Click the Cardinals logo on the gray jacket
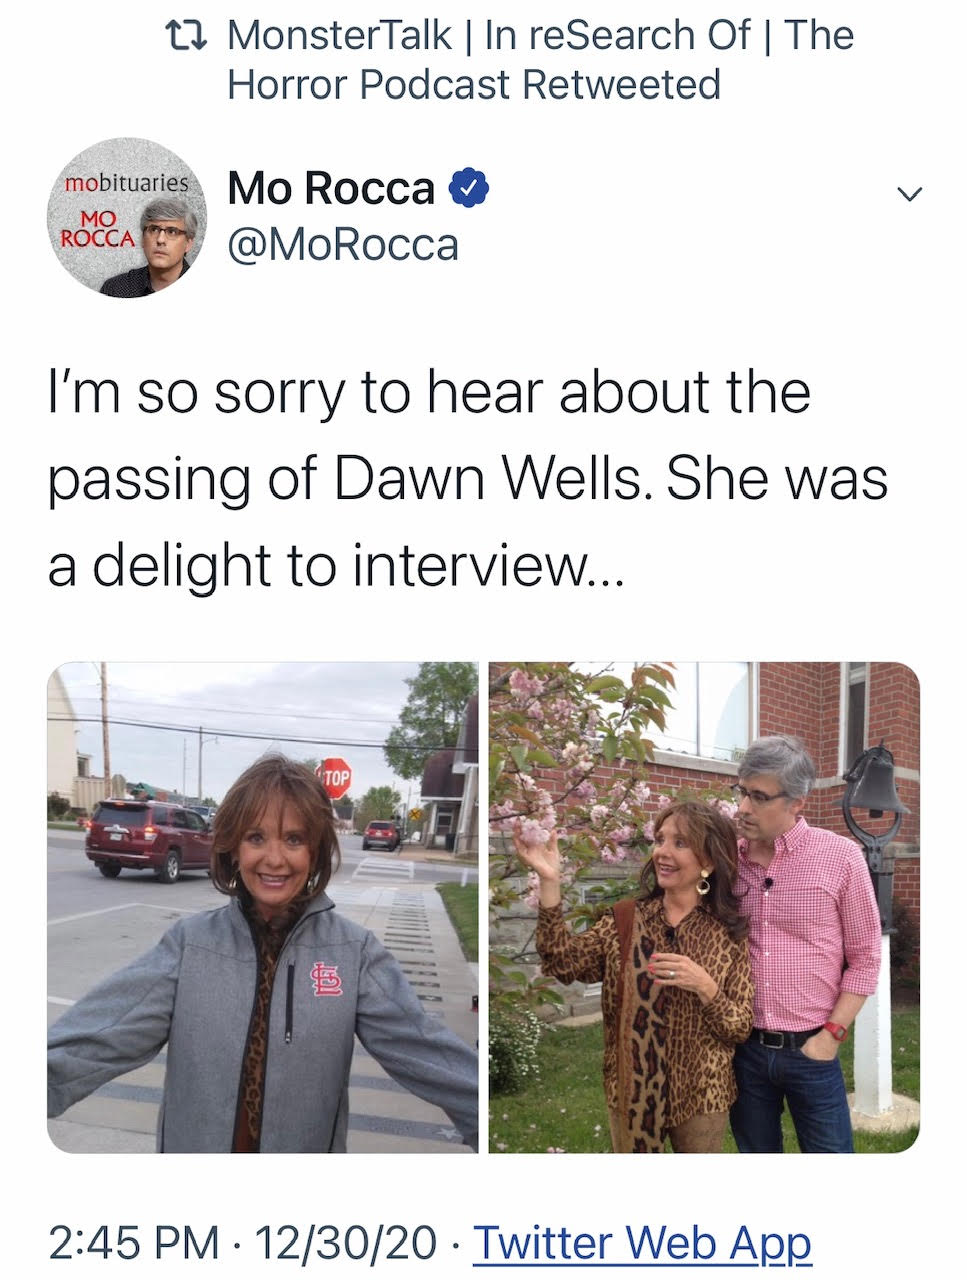The height and width of the screenshot is (1280, 967). pyautogui.click(x=326, y=979)
